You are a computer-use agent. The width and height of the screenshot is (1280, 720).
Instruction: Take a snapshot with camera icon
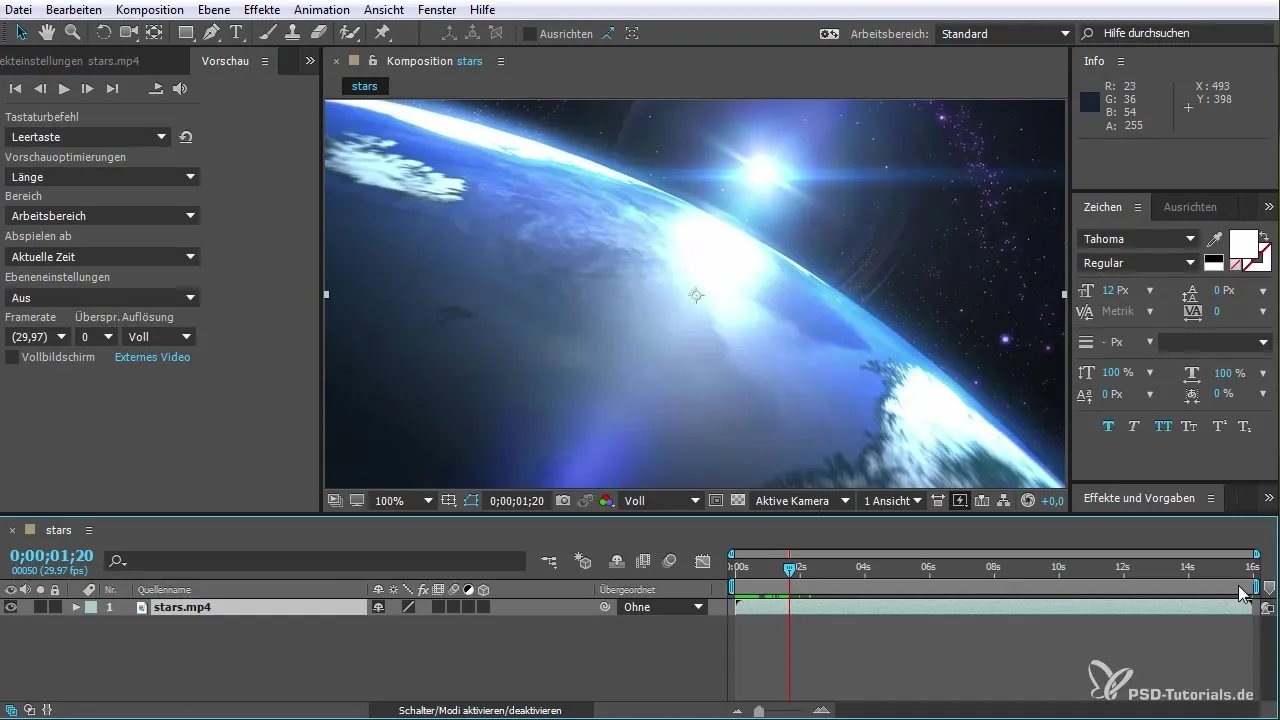[564, 501]
